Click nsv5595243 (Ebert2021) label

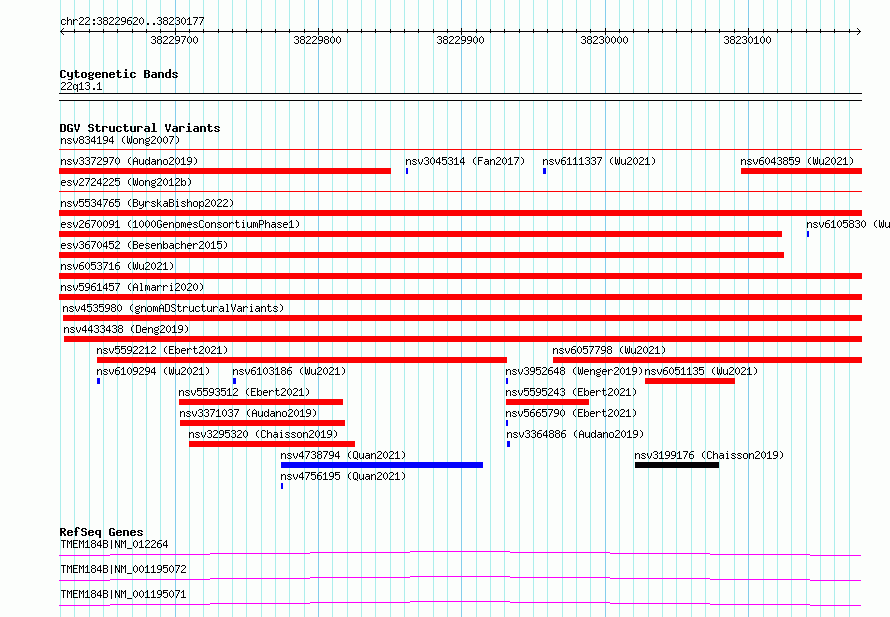[x=571, y=392]
